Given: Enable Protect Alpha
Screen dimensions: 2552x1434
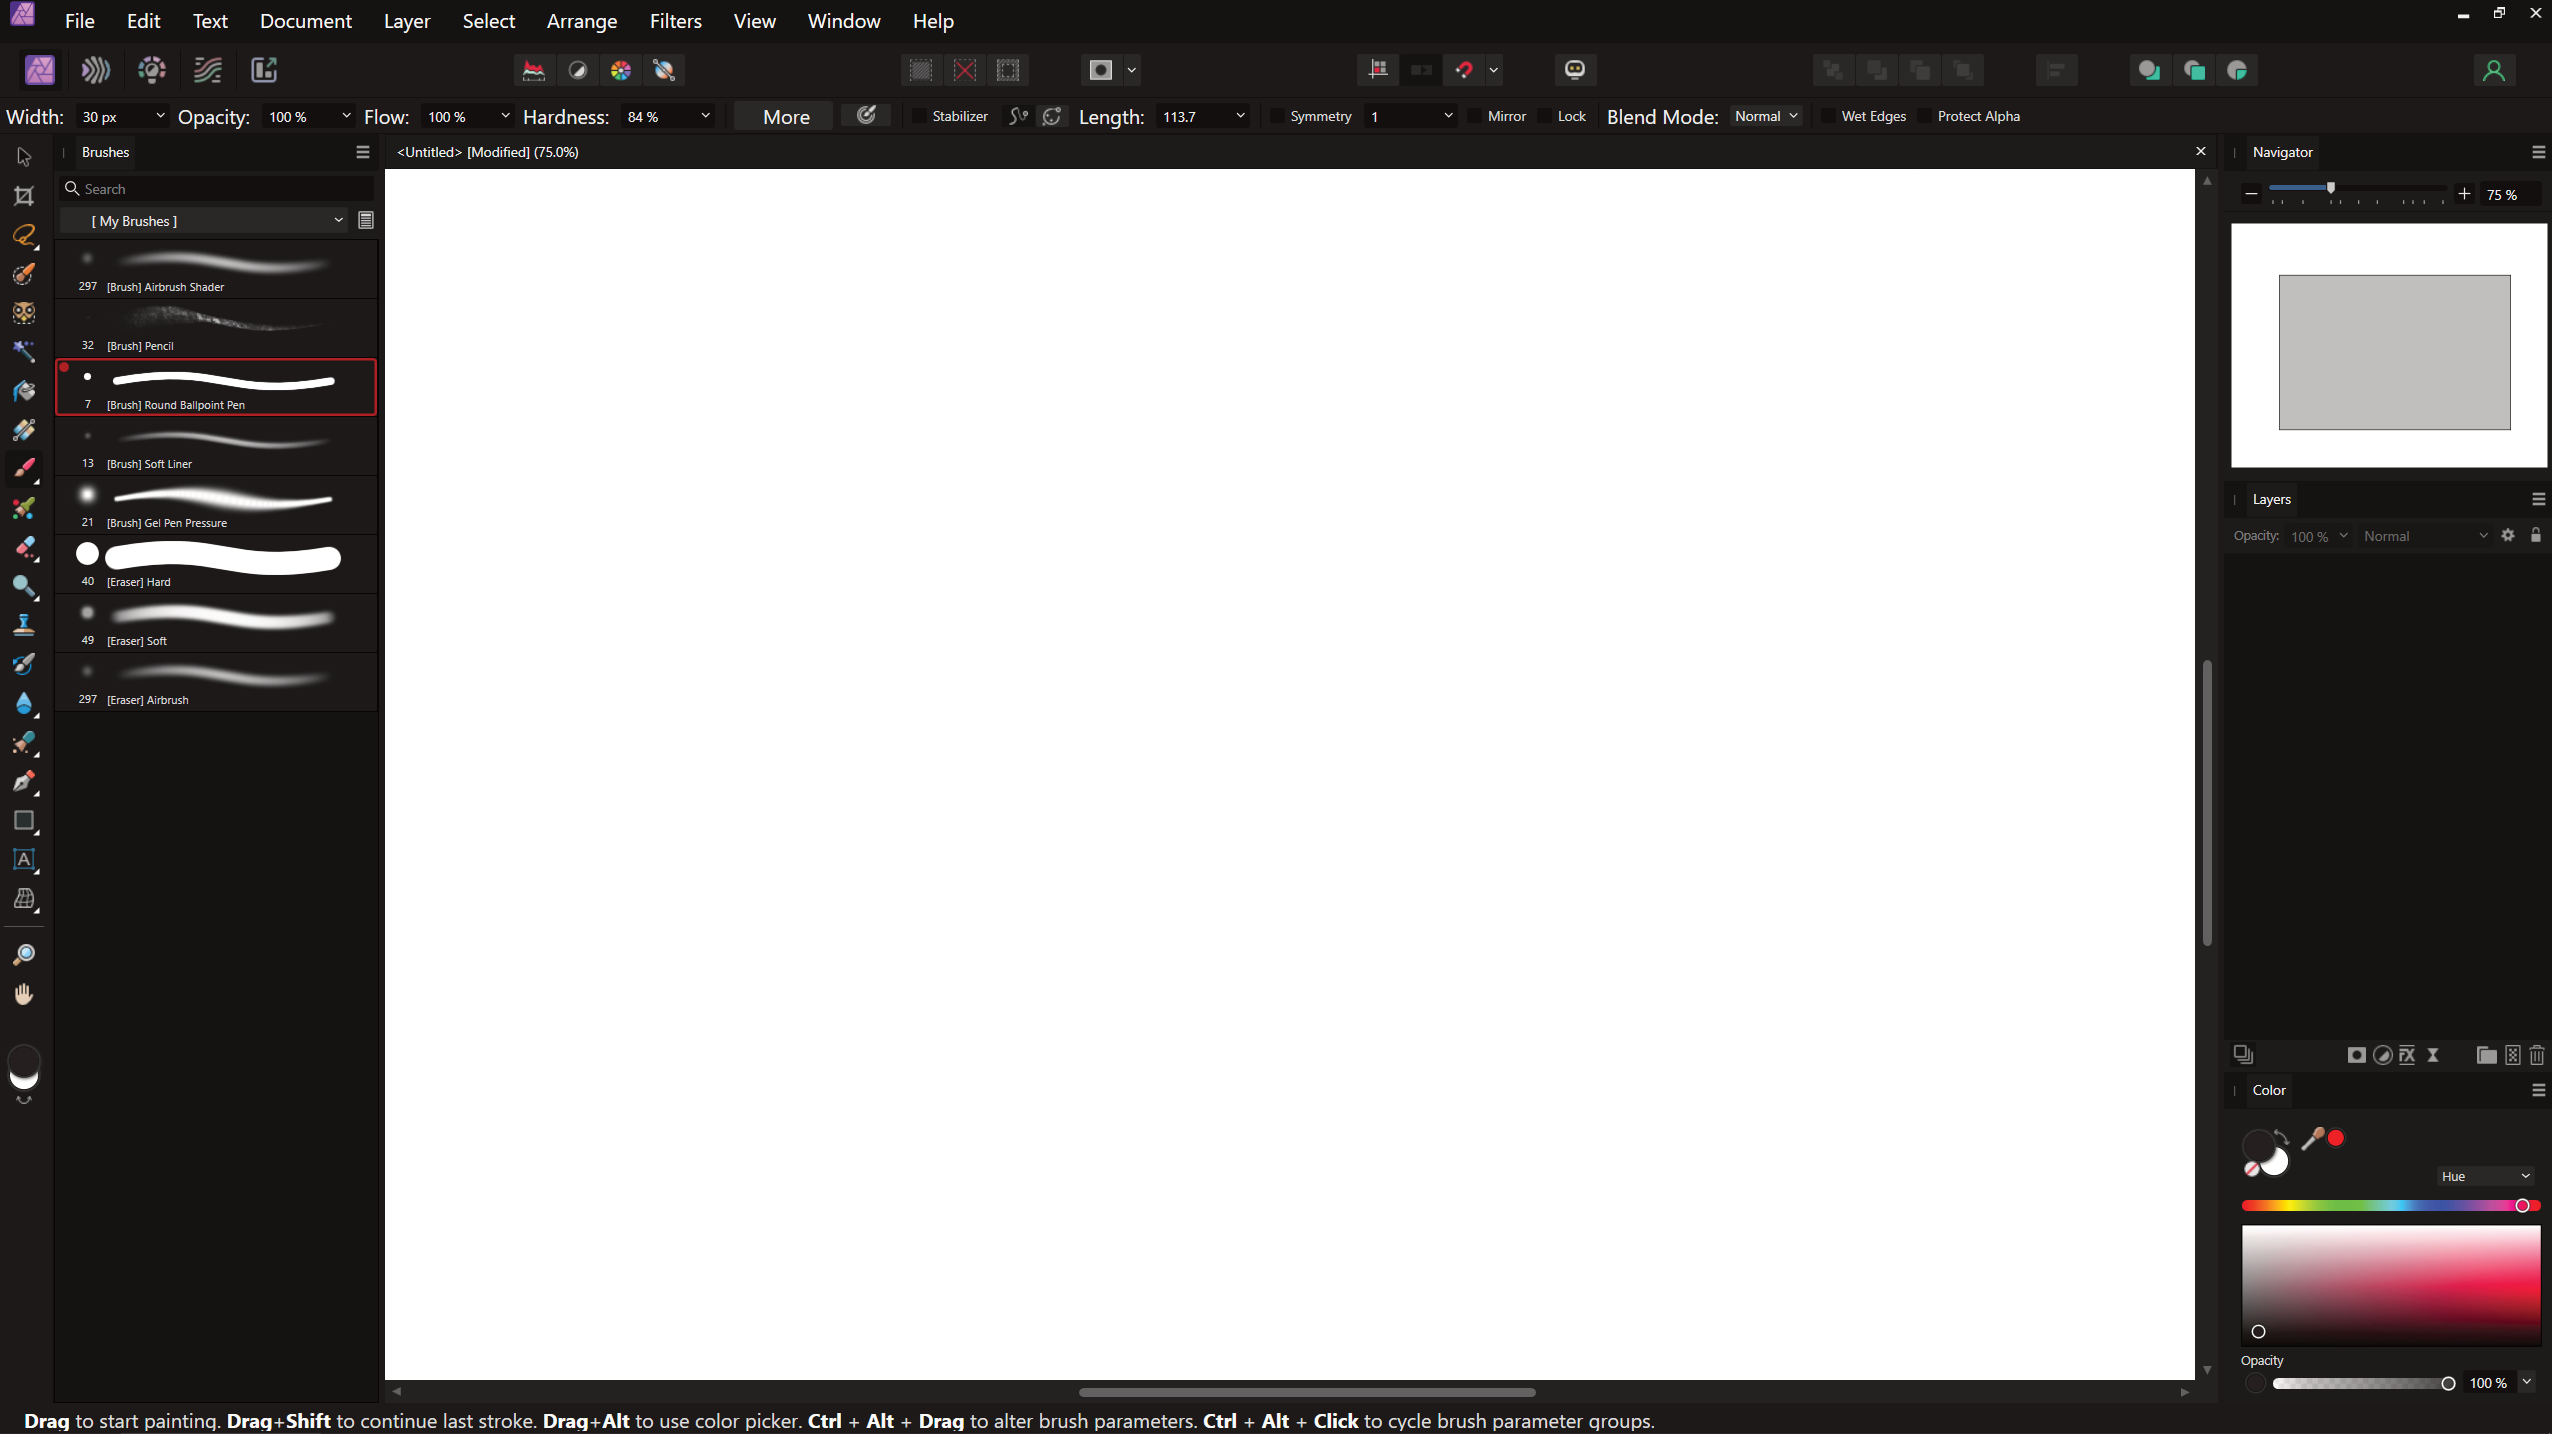Looking at the screenshot, I should point(1925,116).
